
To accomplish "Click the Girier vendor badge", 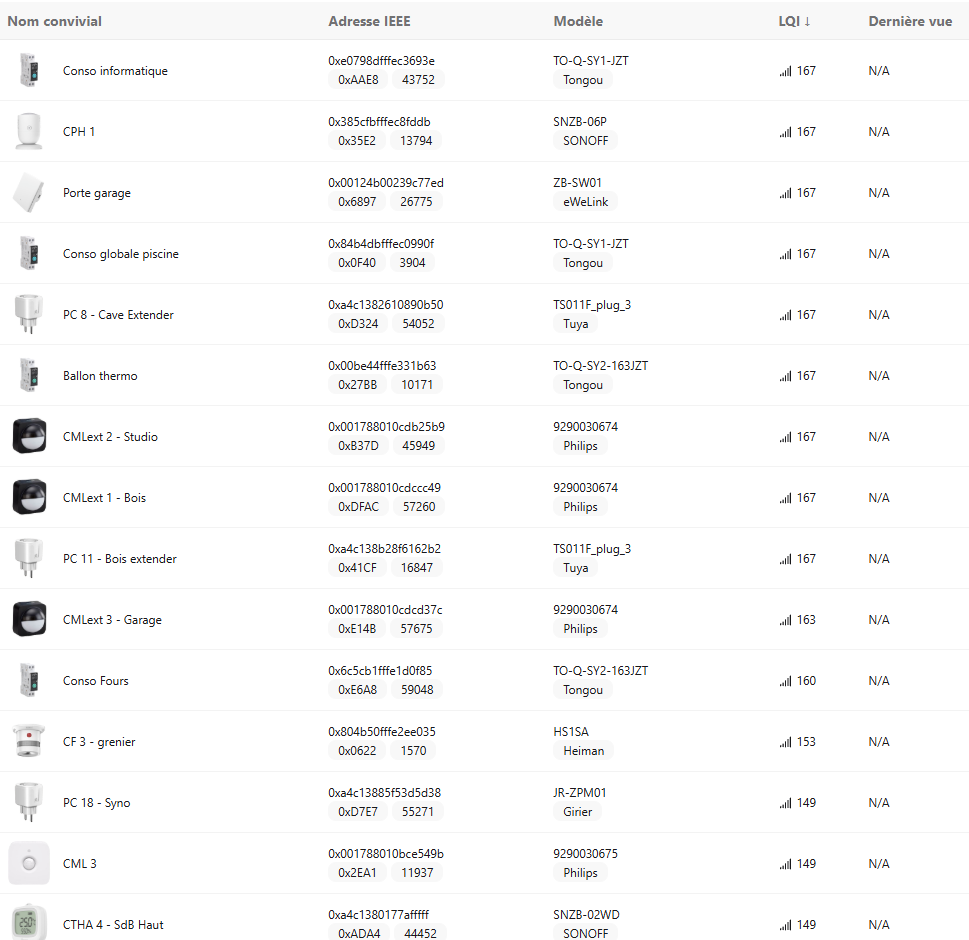I will click(x=577, y=812).
